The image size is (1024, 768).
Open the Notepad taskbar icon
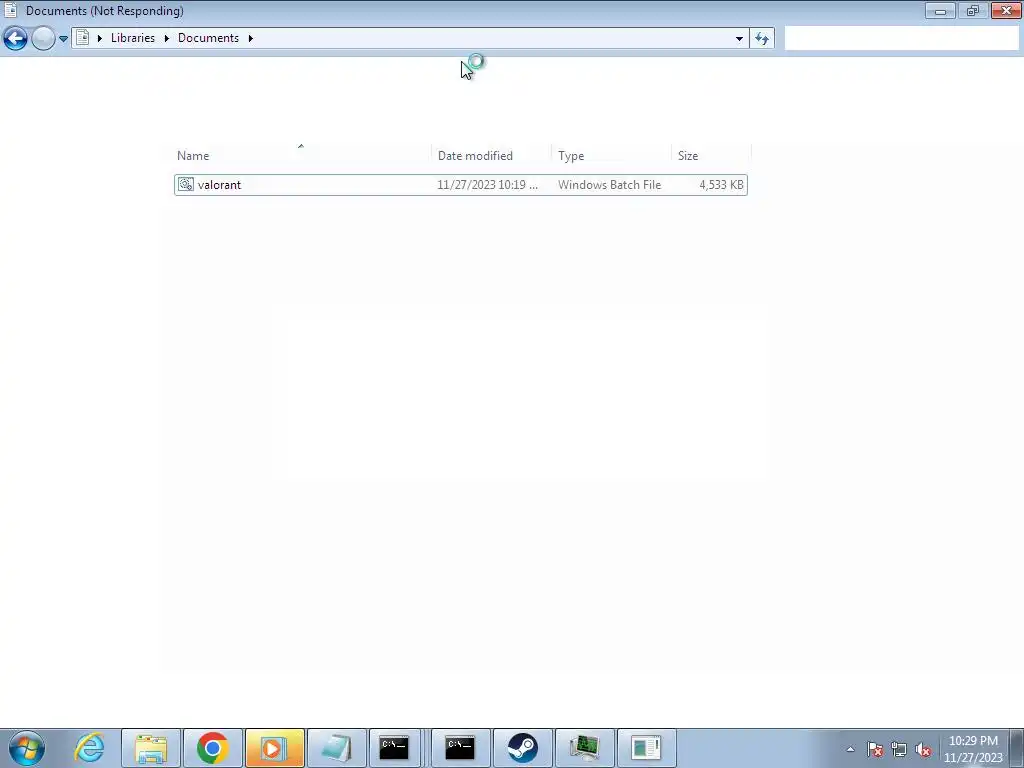pos(336,748)
